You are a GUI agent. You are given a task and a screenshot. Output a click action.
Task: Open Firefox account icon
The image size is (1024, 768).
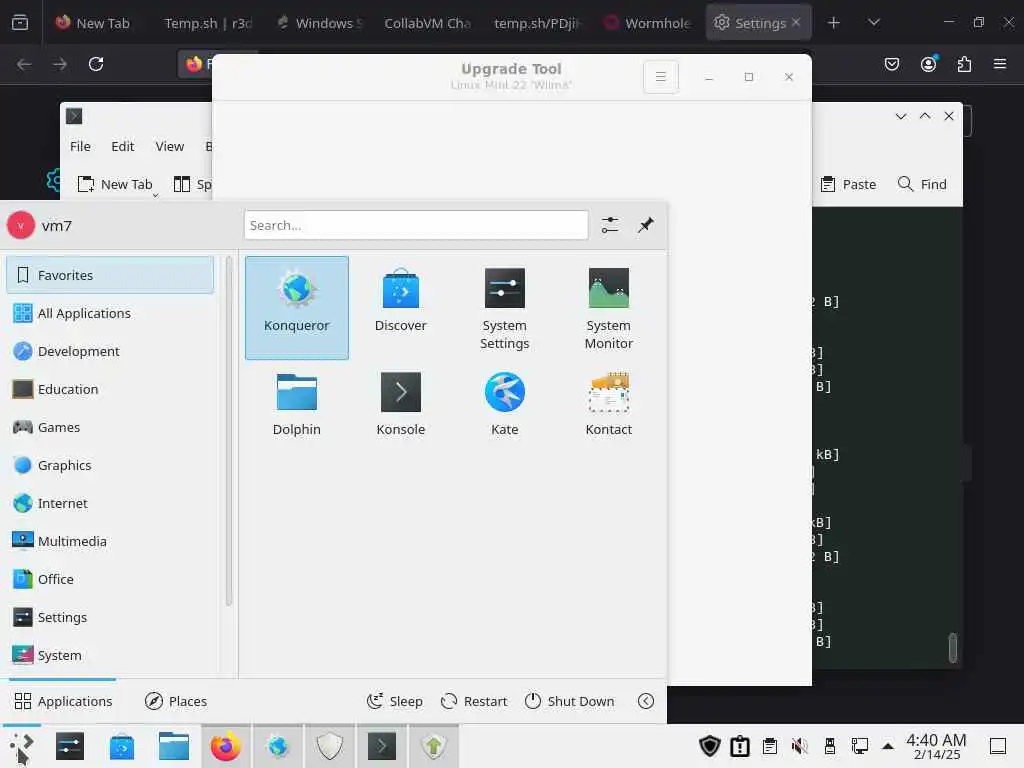point(929,64)
